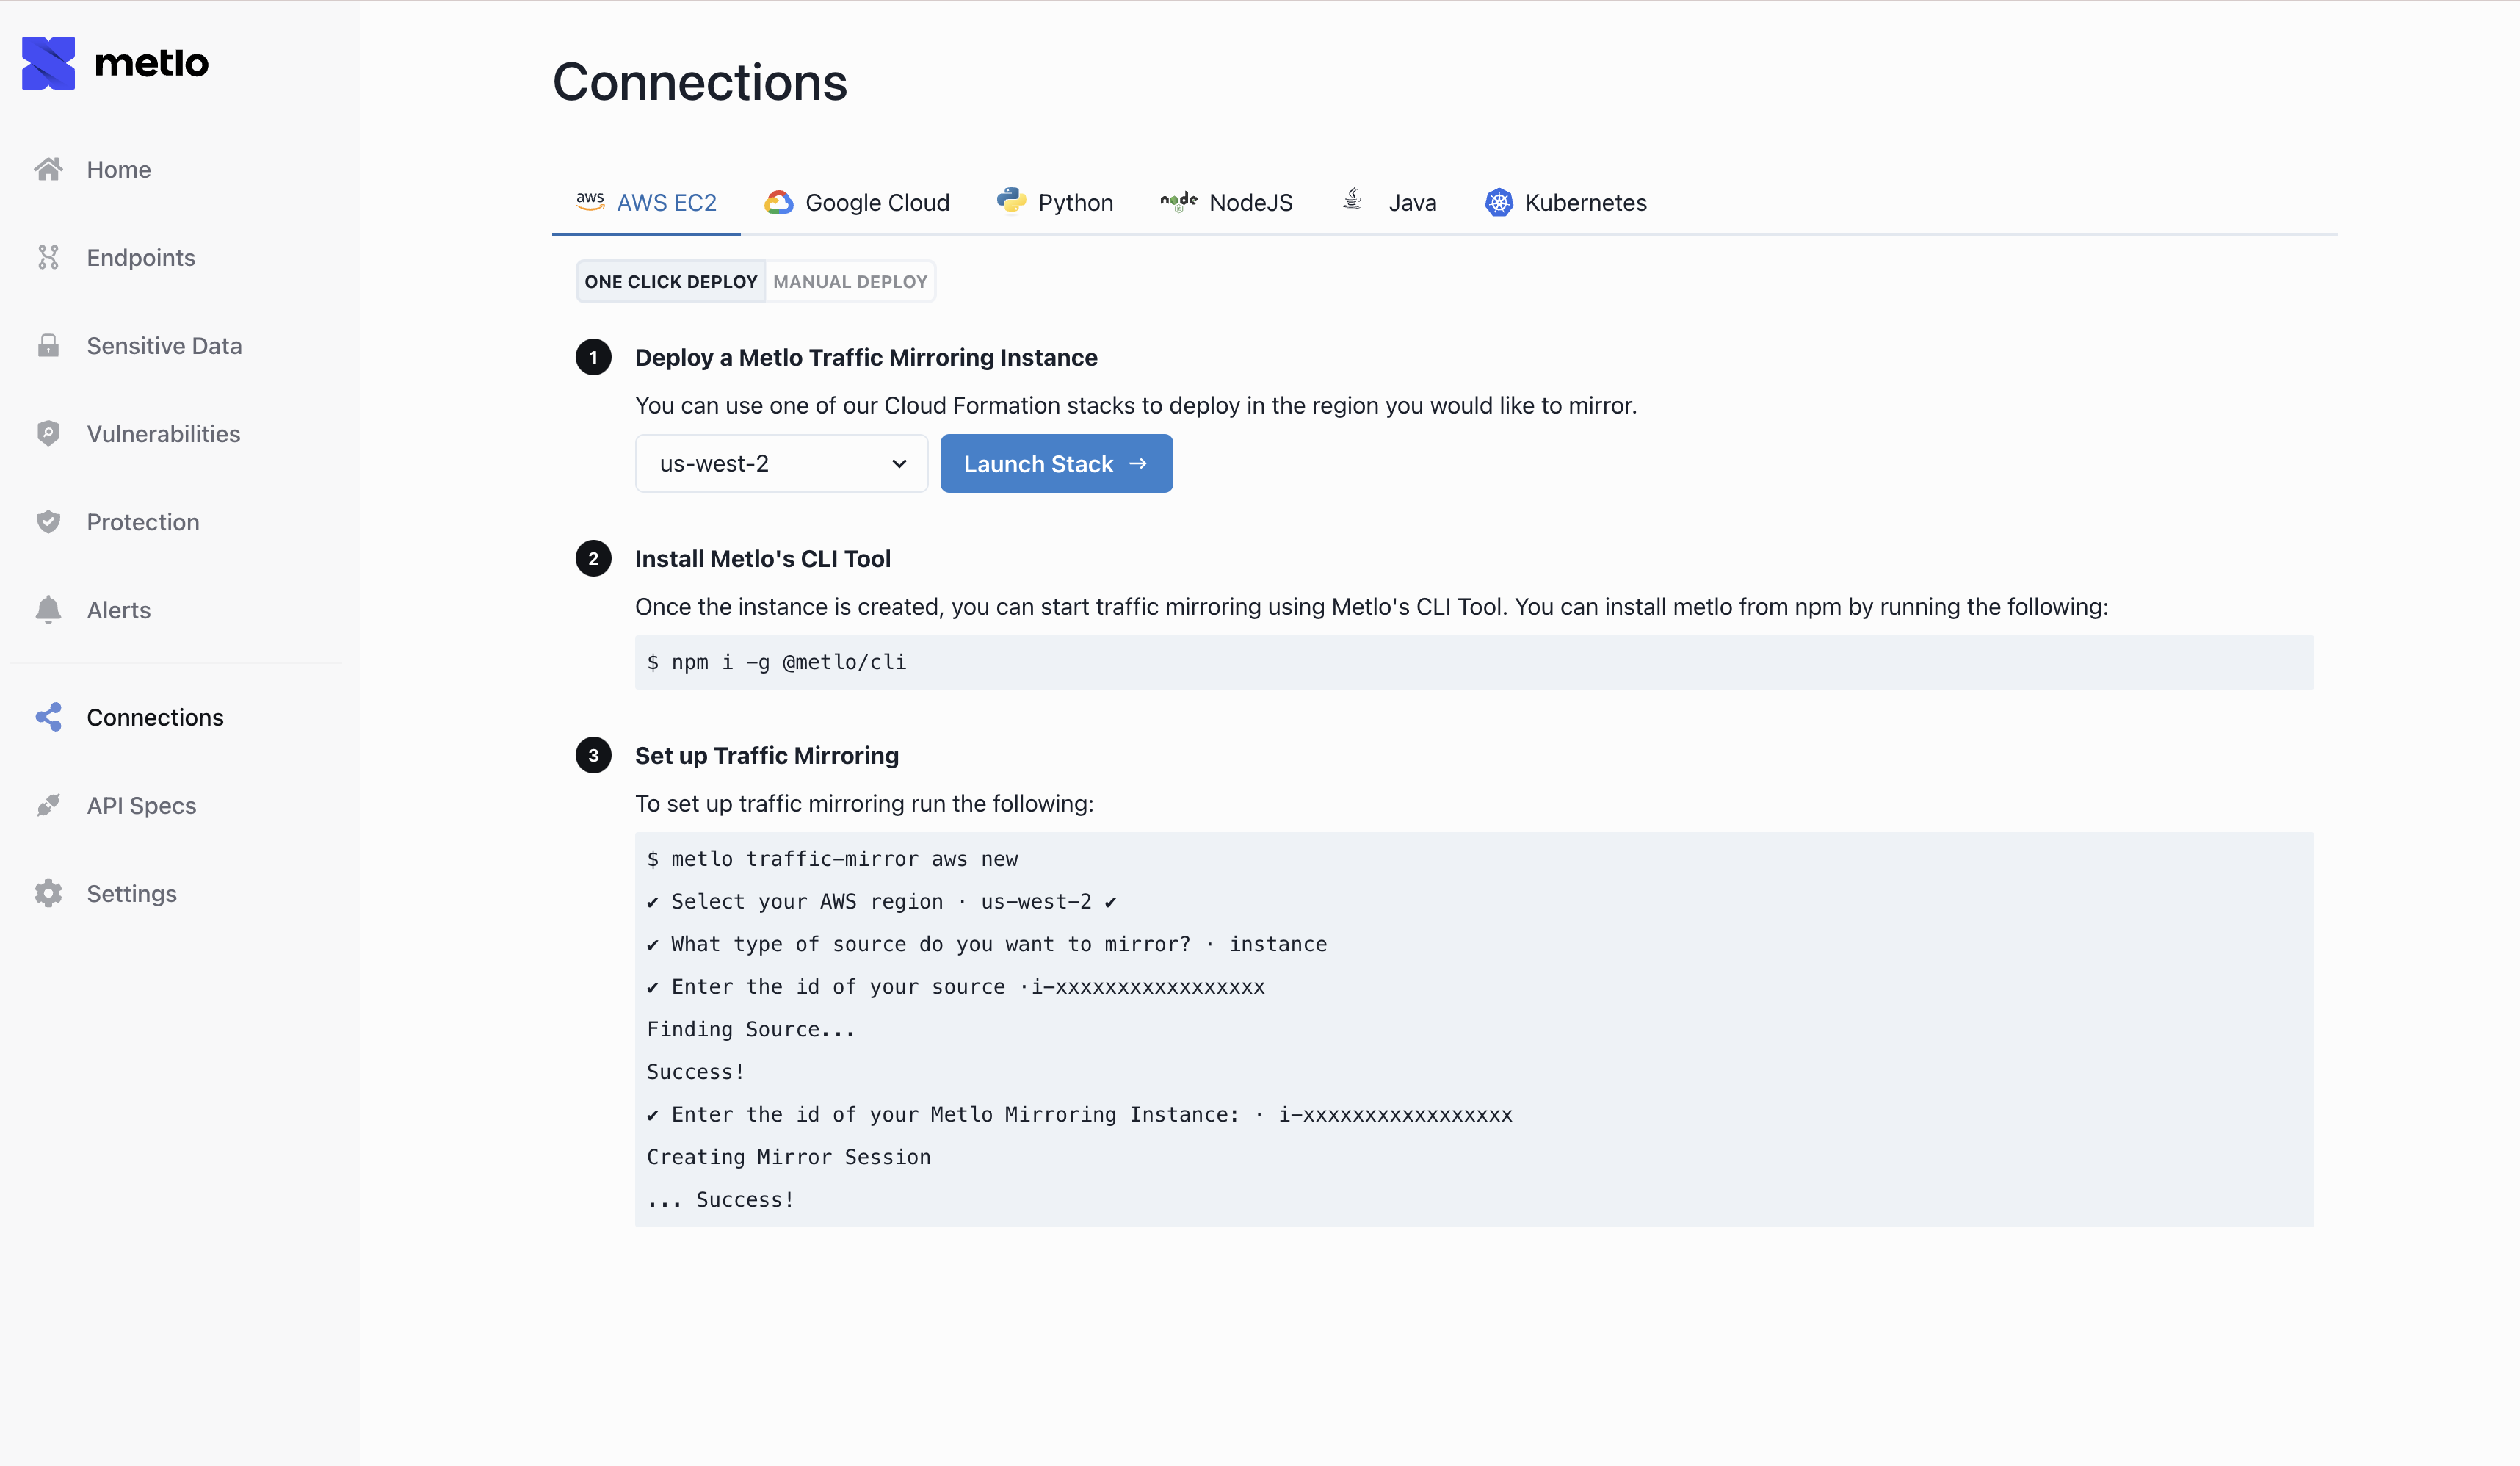Click the npm install command block
This screenshot has height=1466, width=2520.
pyautogui.click(x=1474, y=662)
